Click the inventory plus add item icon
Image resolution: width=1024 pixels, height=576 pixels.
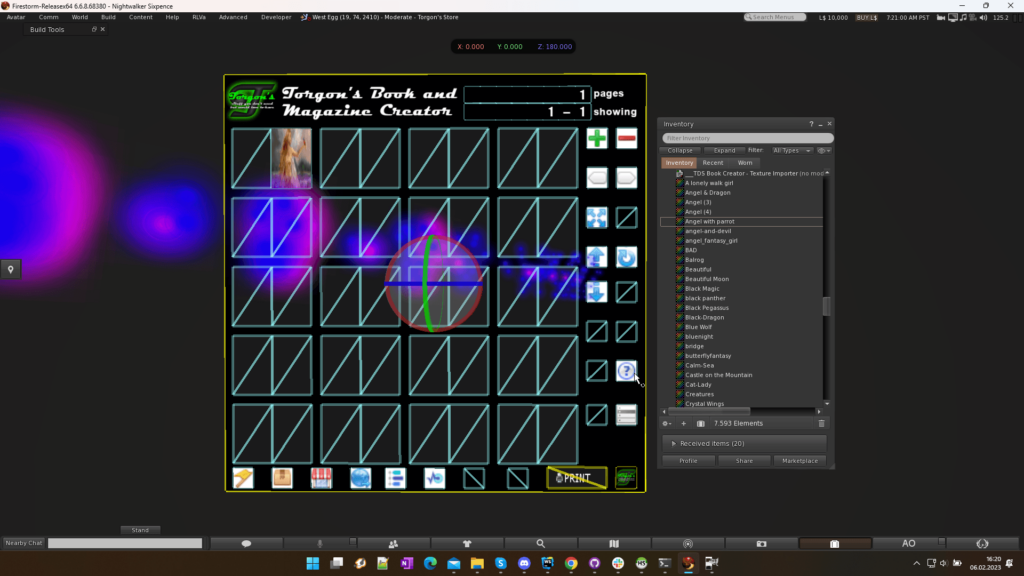click(x=684, y=423)
